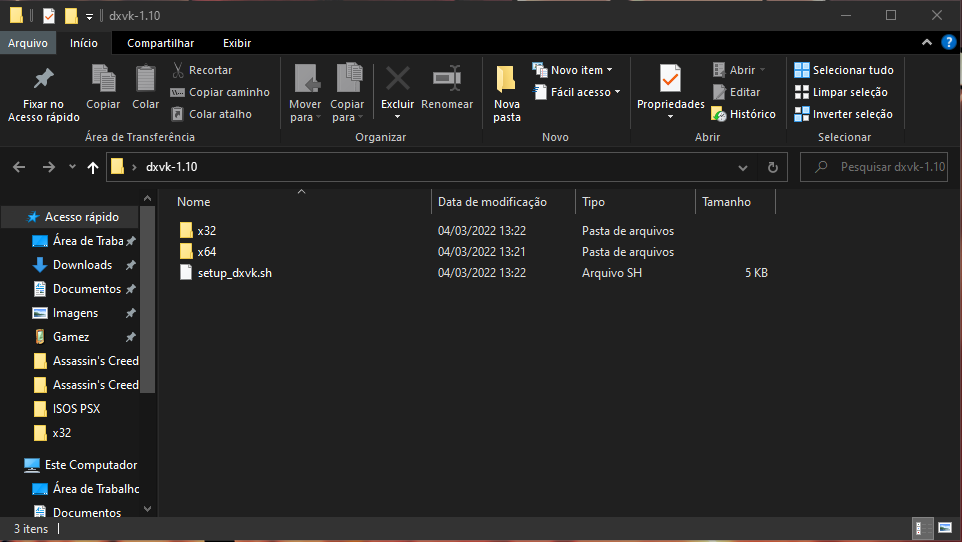Switch to the Início ribbon tab
This screenshot has width=962, height=542.
tap(83, 43)
